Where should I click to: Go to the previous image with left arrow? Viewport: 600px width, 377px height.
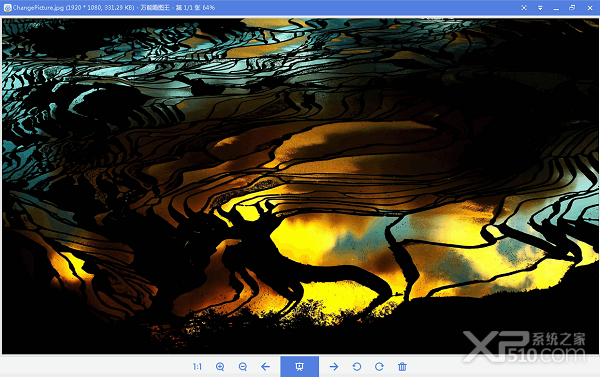[x=266, y=367]
